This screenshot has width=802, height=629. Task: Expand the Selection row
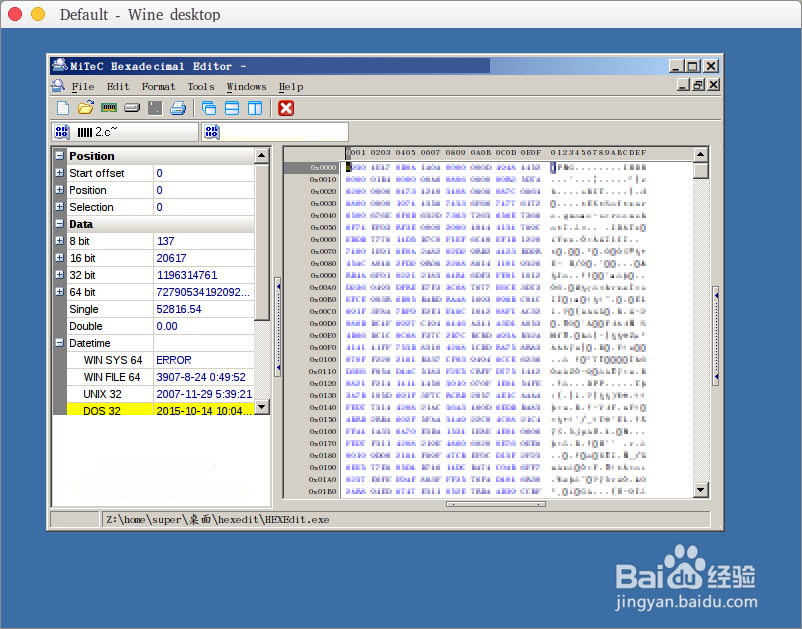coord(60,207)
